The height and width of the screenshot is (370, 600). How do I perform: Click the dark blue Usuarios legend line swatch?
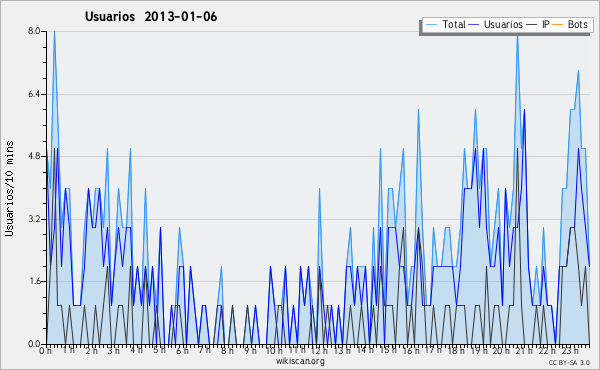474,25
